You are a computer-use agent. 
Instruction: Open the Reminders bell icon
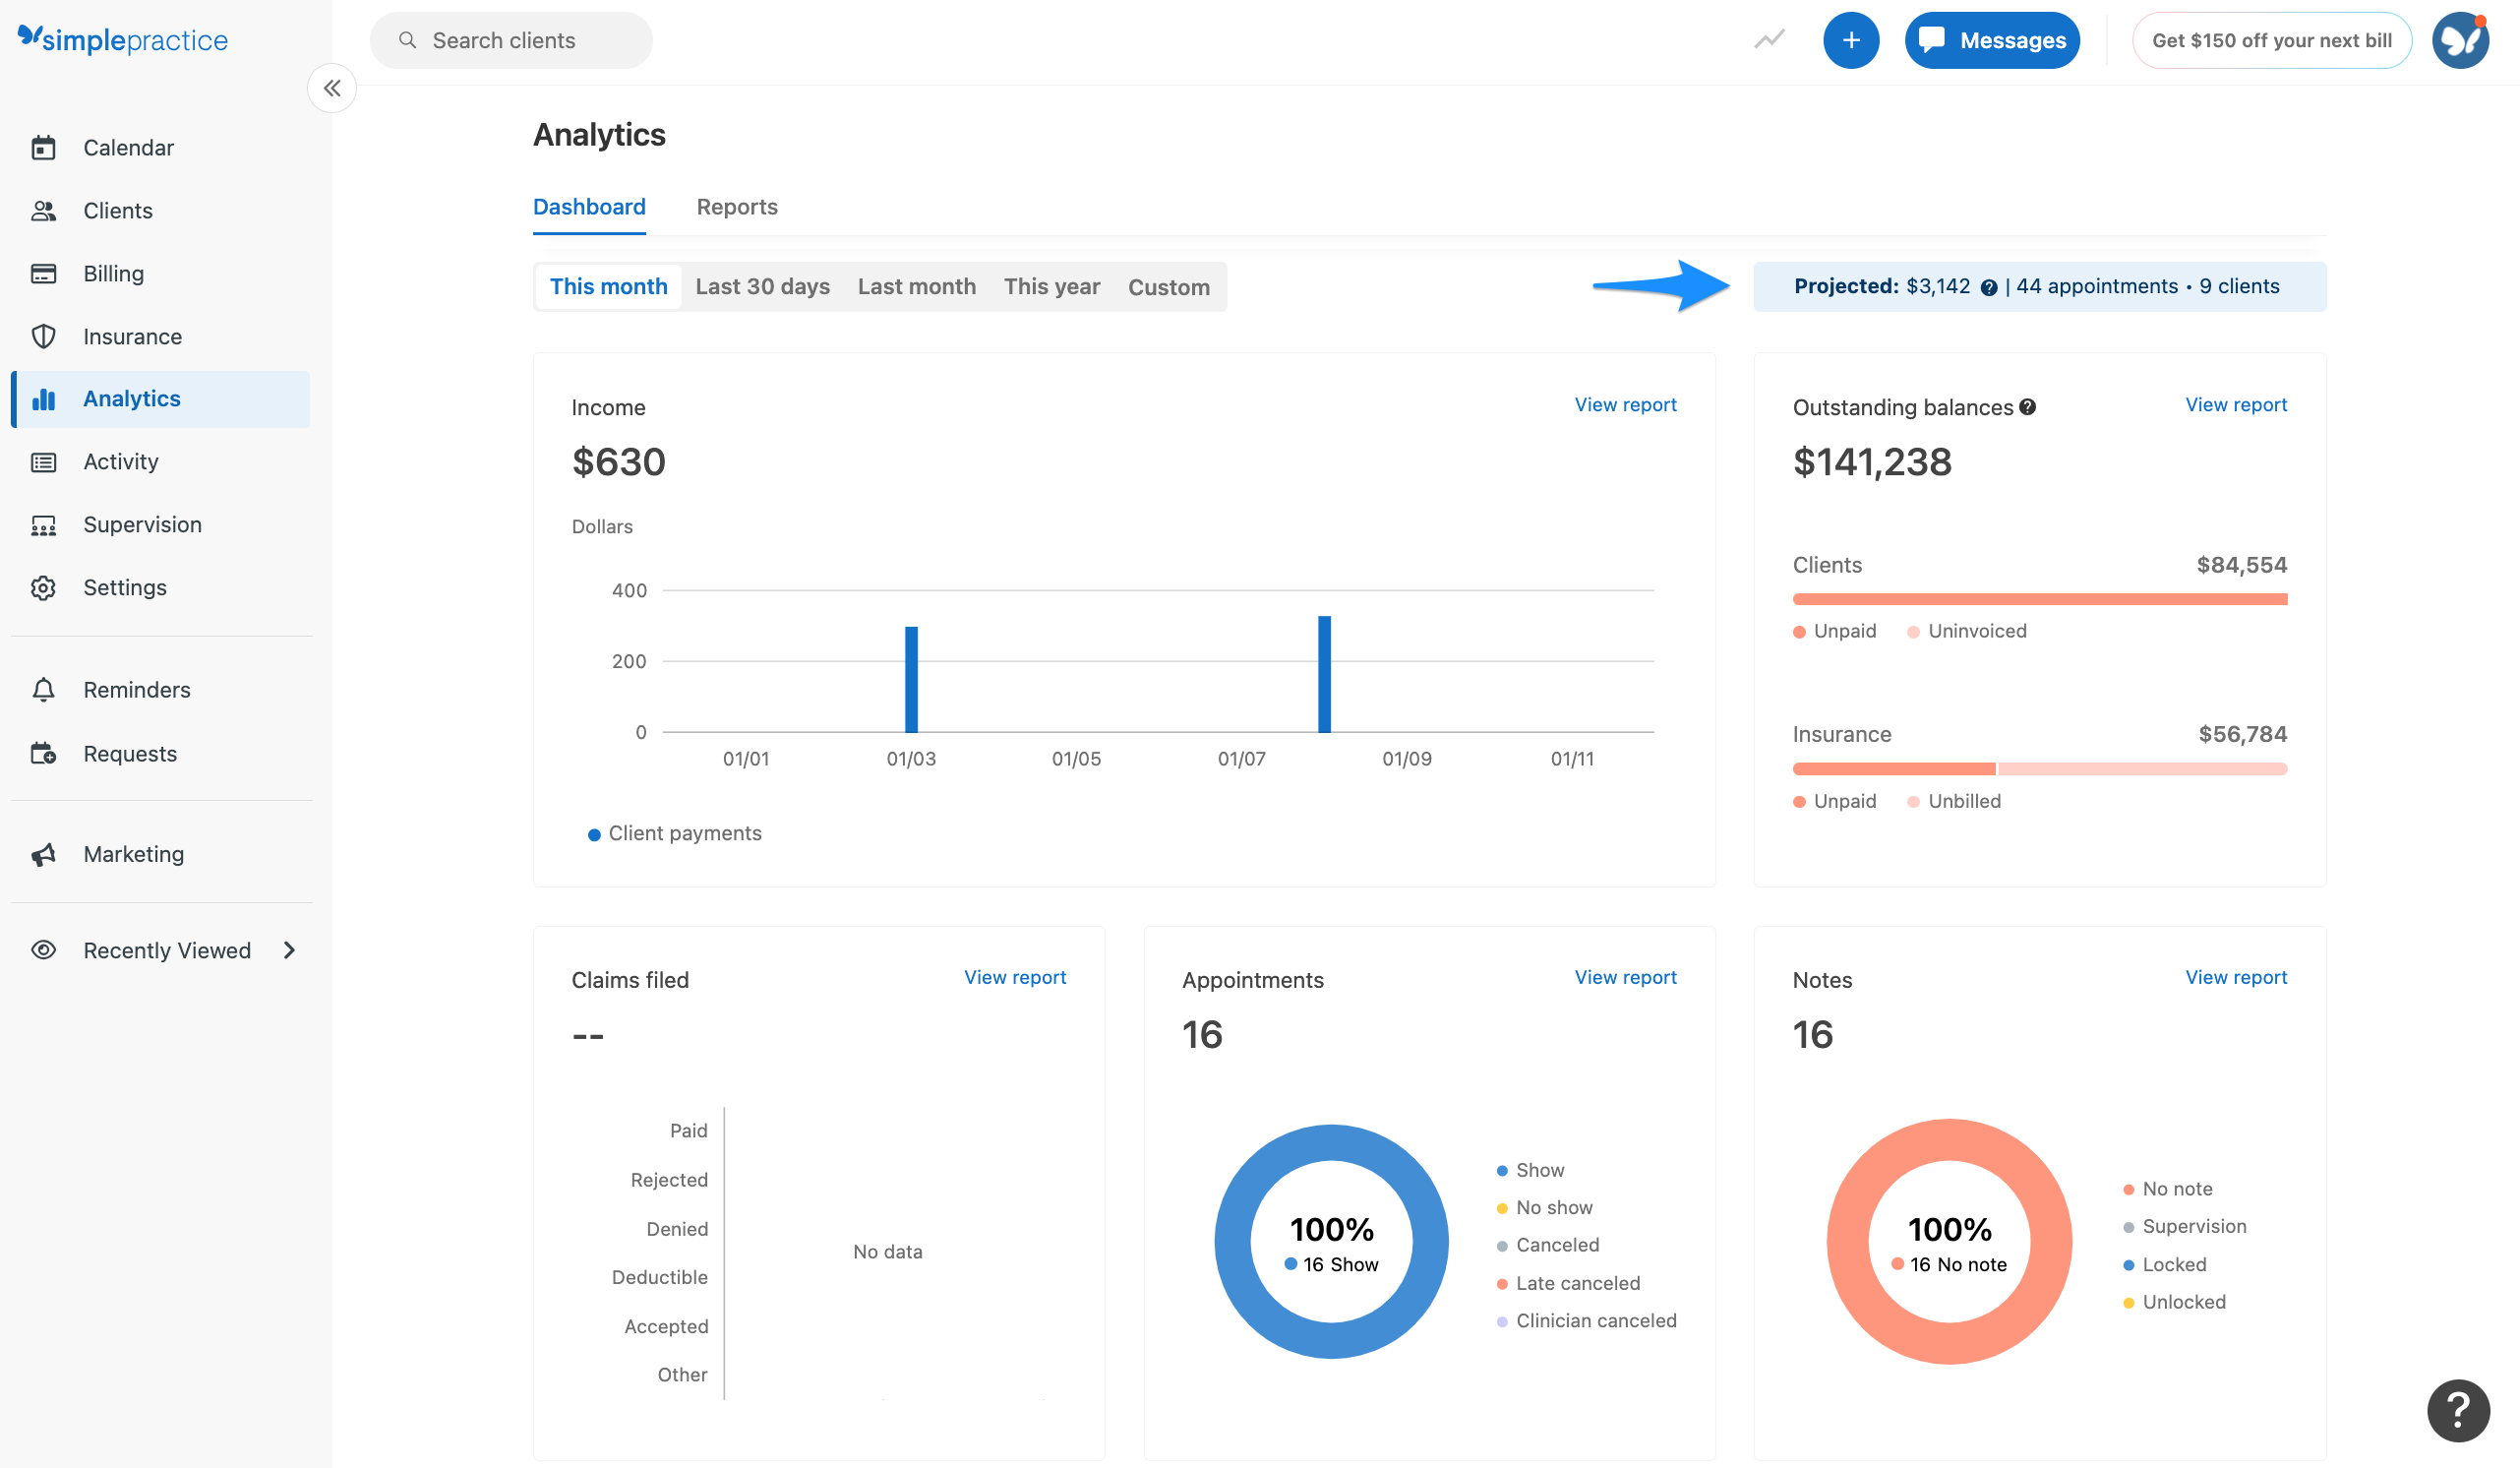45,689
